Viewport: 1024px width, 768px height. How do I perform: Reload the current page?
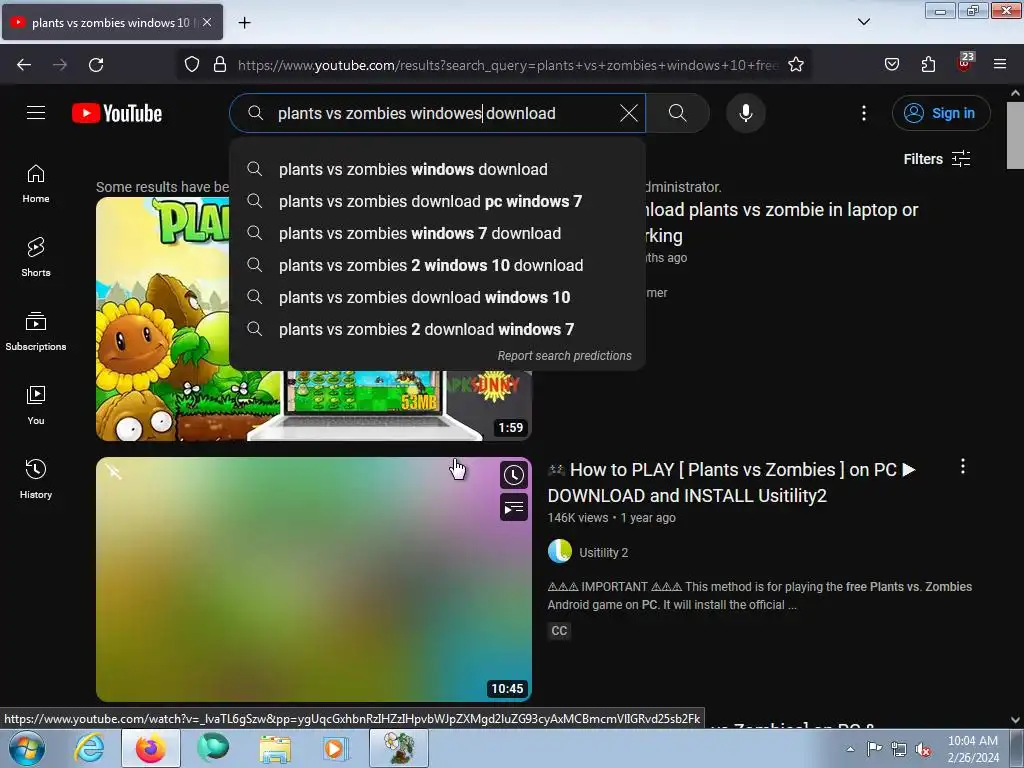tap(96, 65)
